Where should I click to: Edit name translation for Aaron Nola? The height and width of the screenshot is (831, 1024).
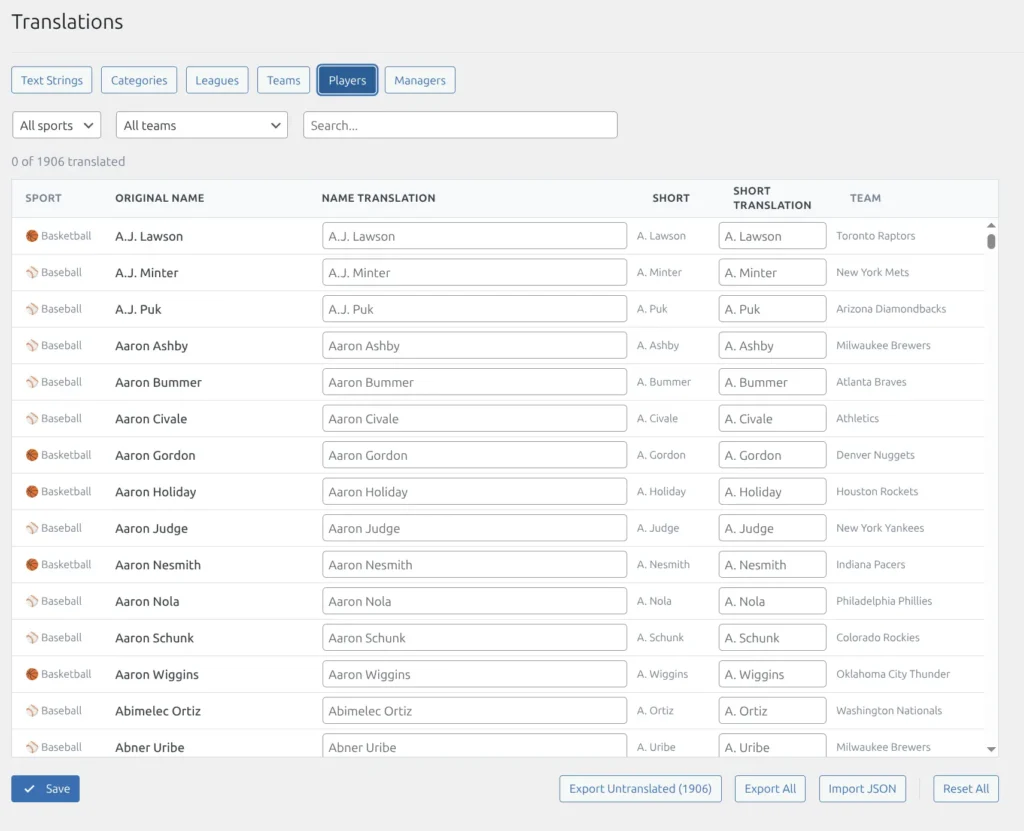[x=474, y=602]
